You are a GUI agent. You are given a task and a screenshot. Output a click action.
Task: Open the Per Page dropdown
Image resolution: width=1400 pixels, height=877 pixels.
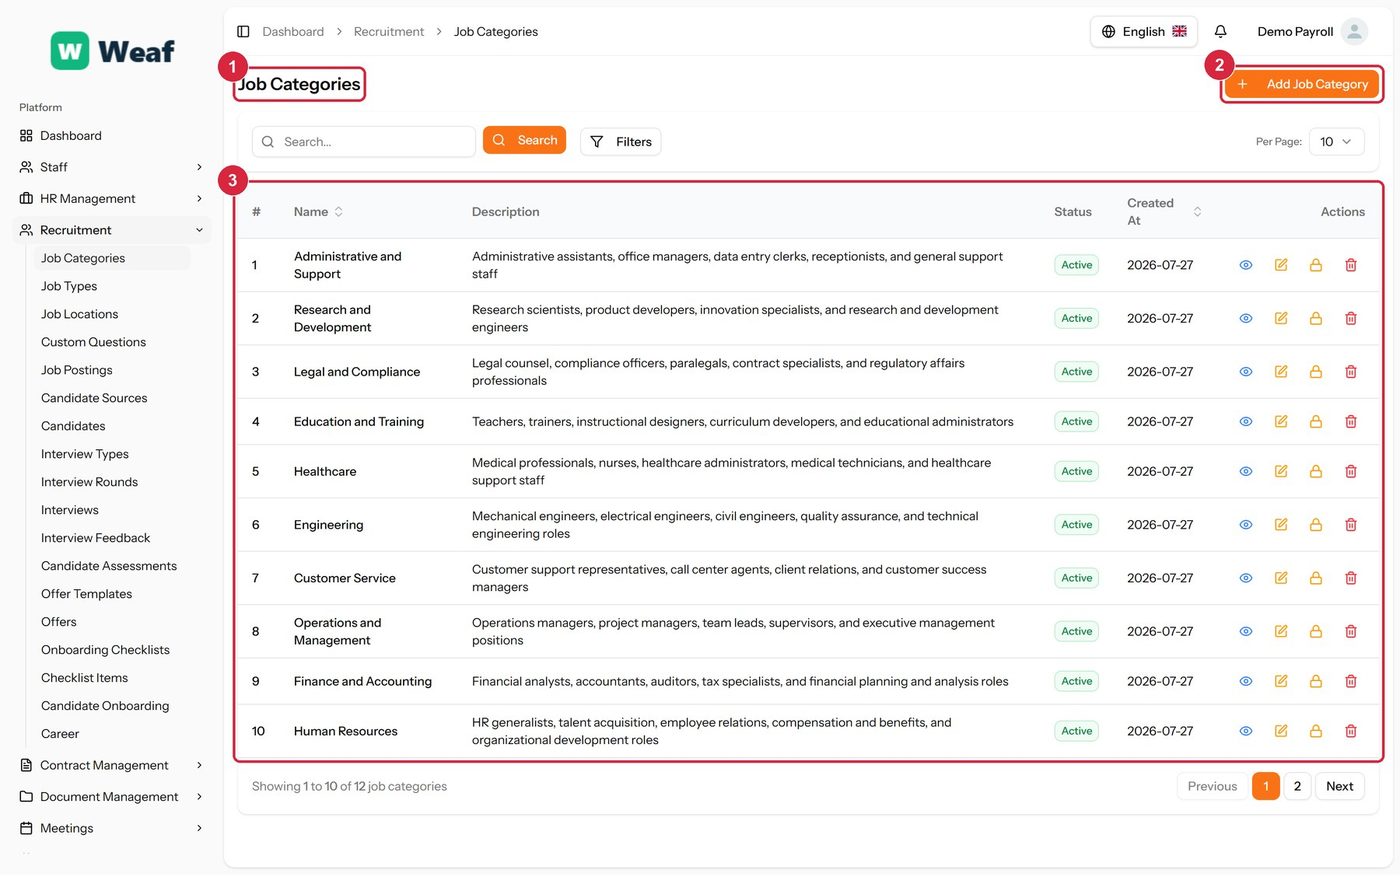pos(1336,142)
